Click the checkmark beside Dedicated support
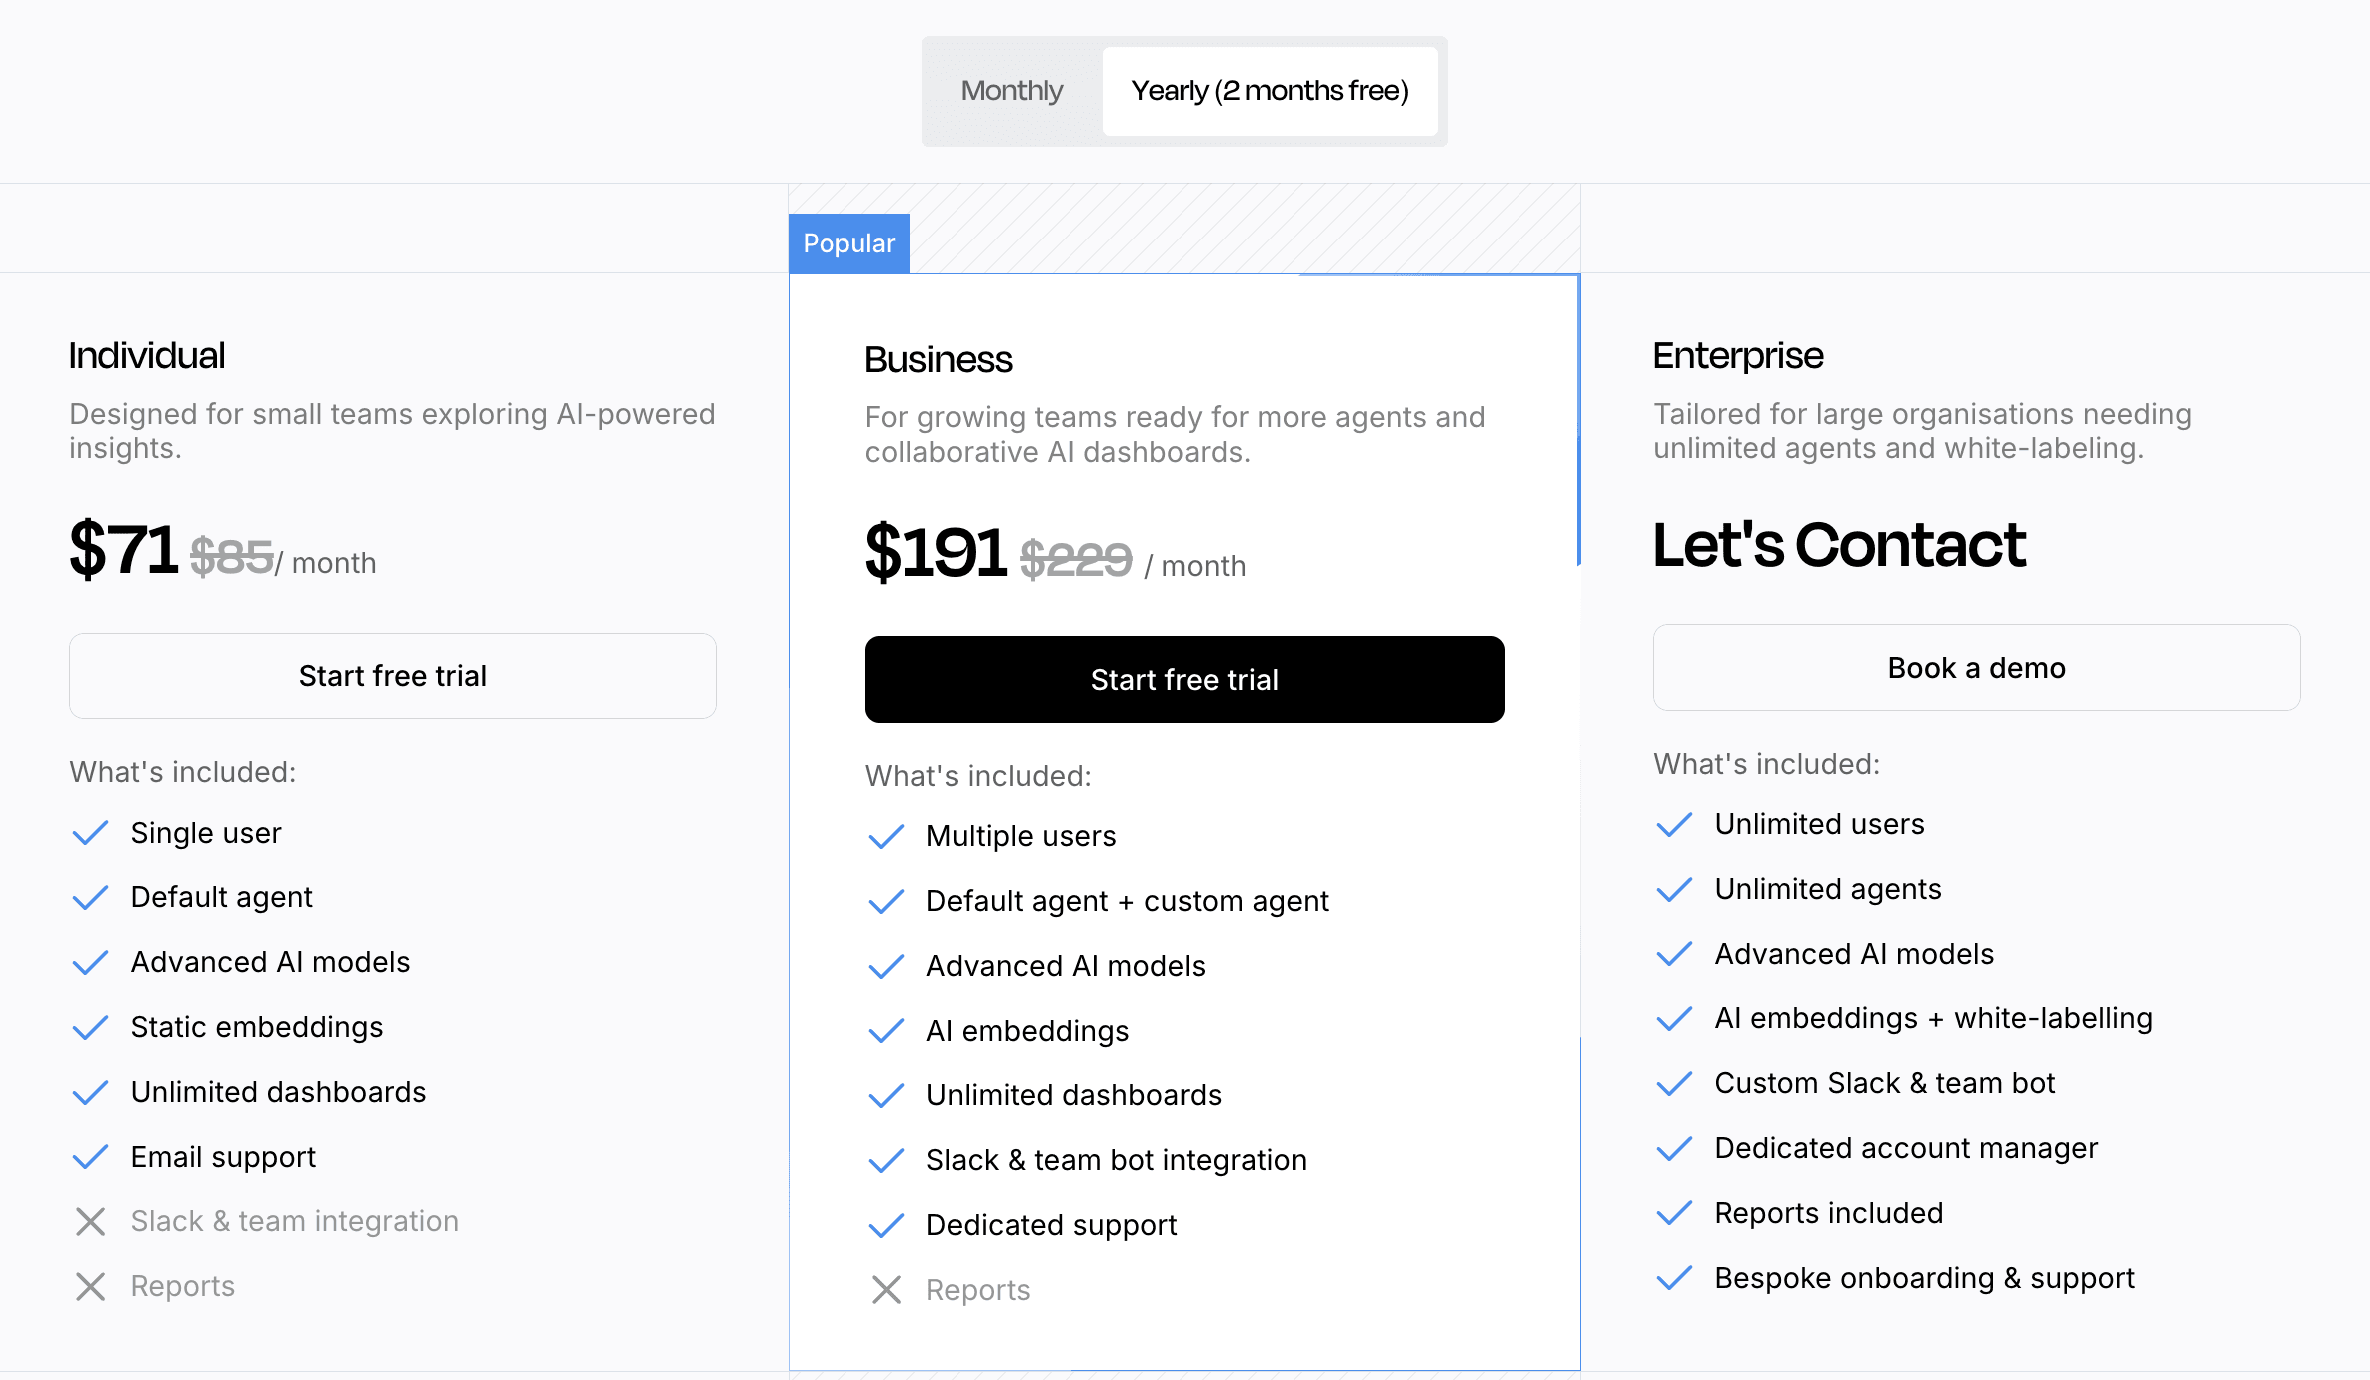Viewport: 2370px width, 1380px height. click(886, 1225)
